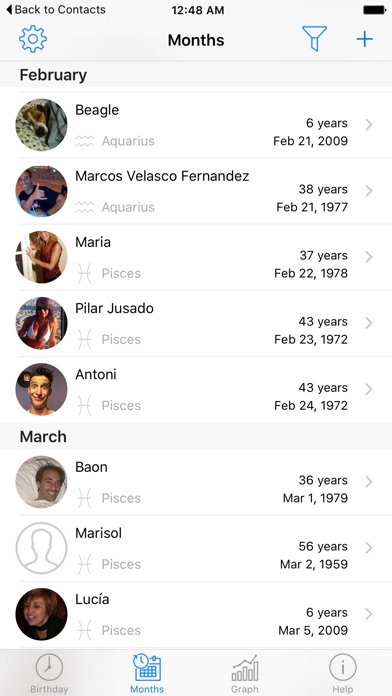Select Baon's profile thumbnail

(41, 482)
